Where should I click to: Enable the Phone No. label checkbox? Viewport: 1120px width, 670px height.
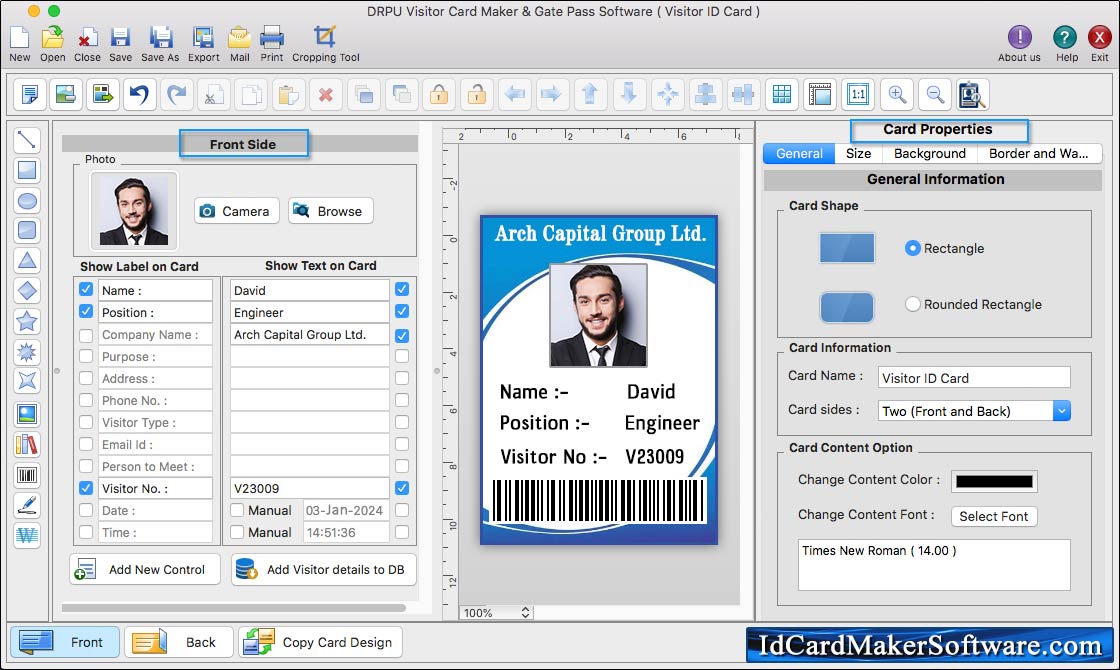tap(86, 400)
